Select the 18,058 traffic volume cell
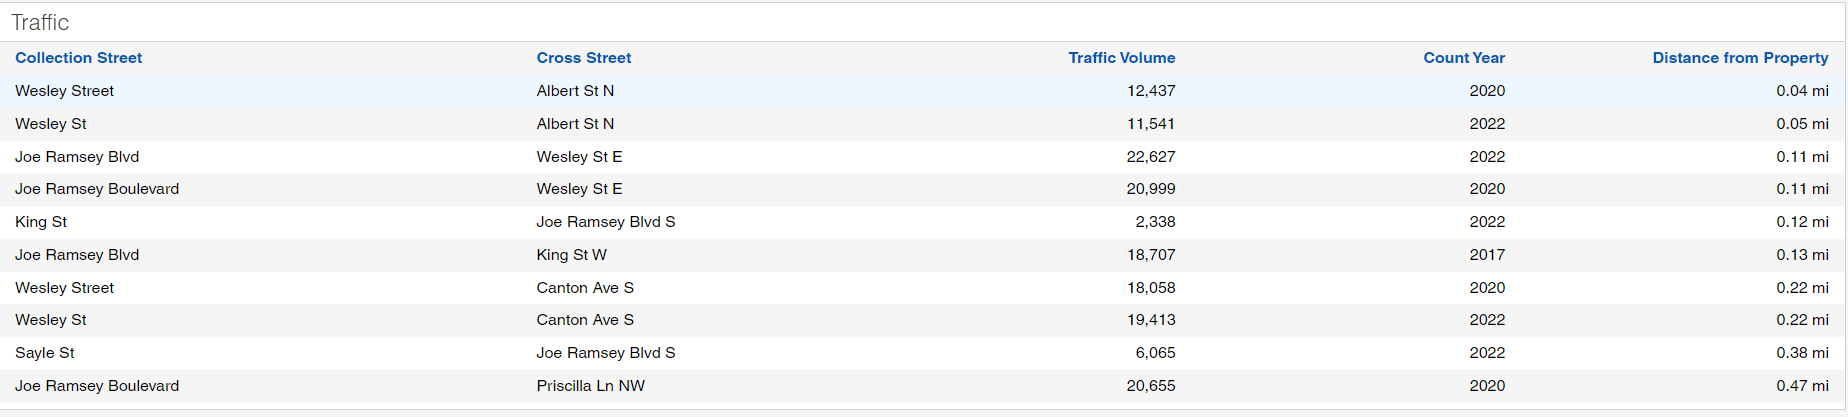This screenshot has height=417, width=1848. point(1150,288)
